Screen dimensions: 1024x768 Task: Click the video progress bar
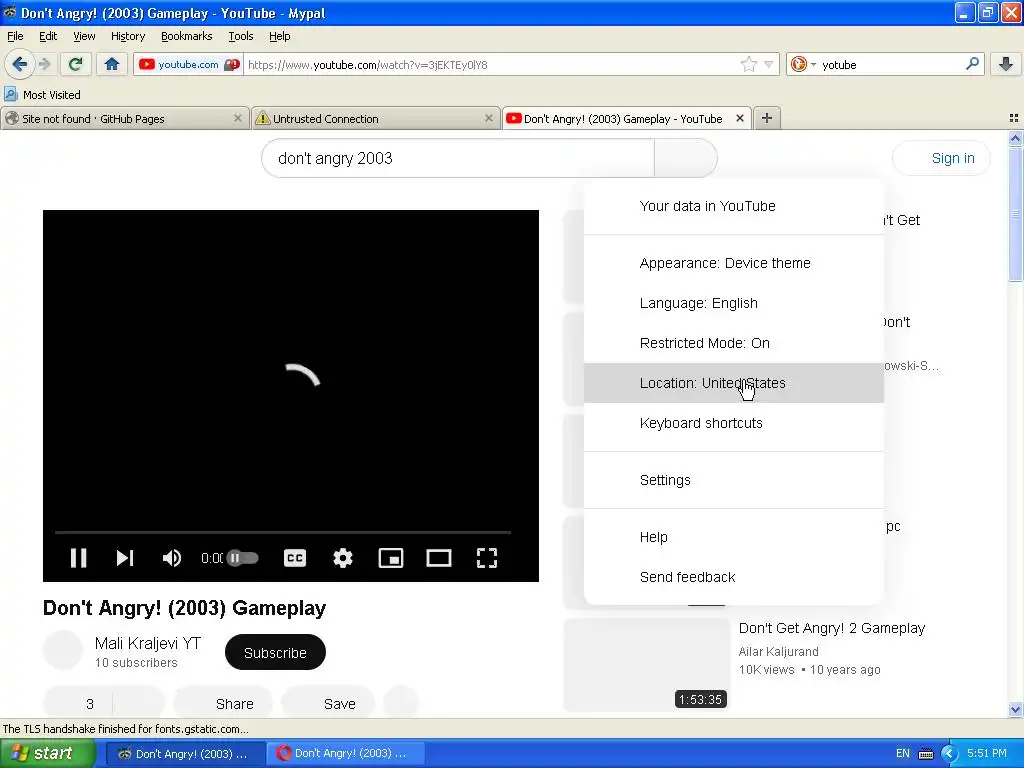[283, 533]
